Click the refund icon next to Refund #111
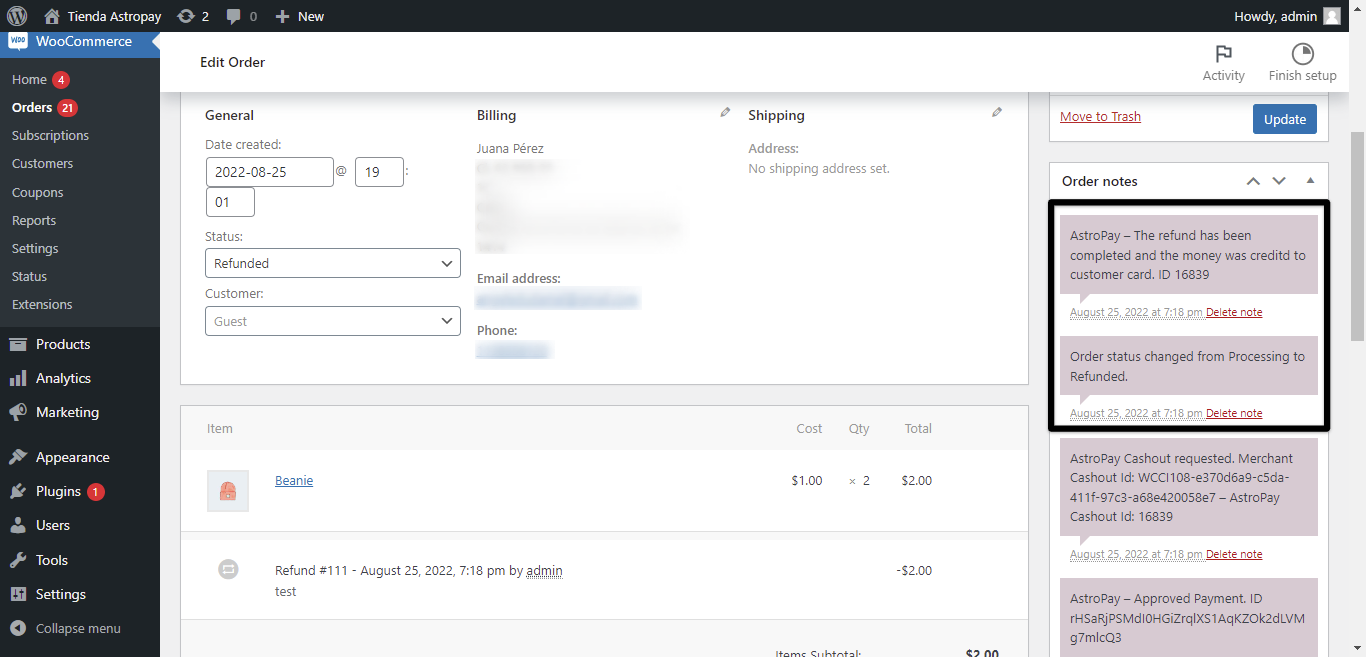Viewport: 1366px width, 657px height. coord(228,569)
